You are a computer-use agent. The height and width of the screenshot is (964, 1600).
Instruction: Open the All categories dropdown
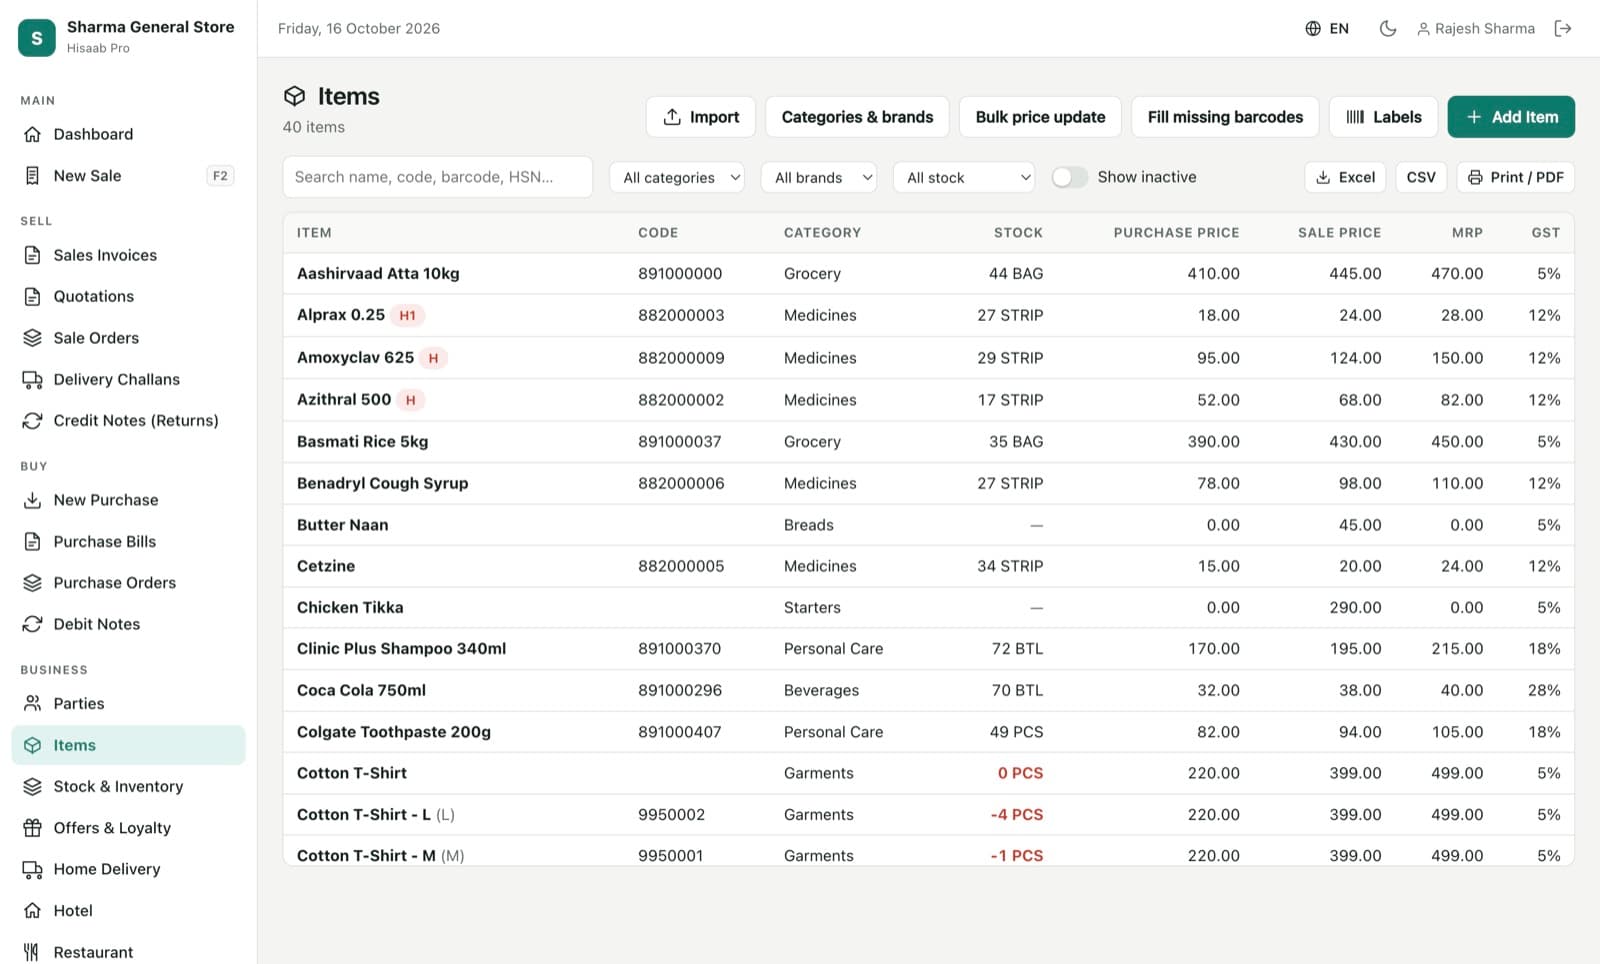(x=677, y=178)
